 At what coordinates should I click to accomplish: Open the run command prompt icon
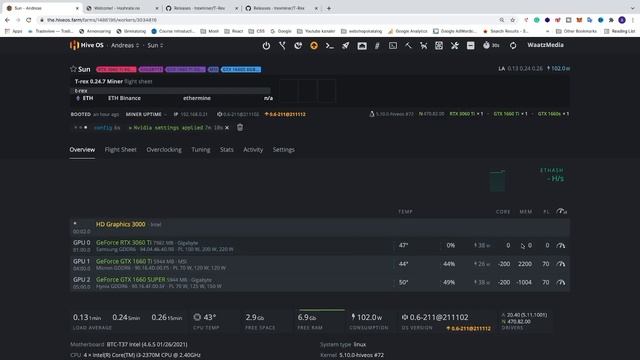pos(330,46)
